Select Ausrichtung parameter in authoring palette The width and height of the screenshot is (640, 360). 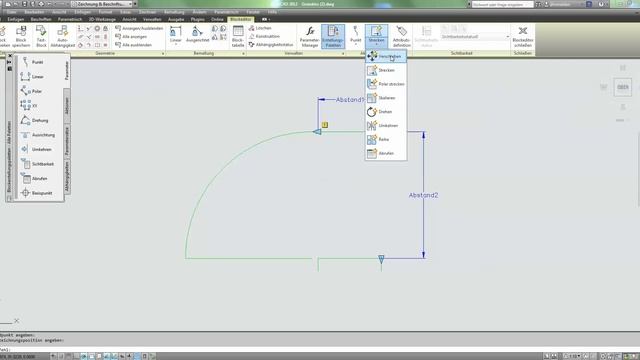pos(38,135)
